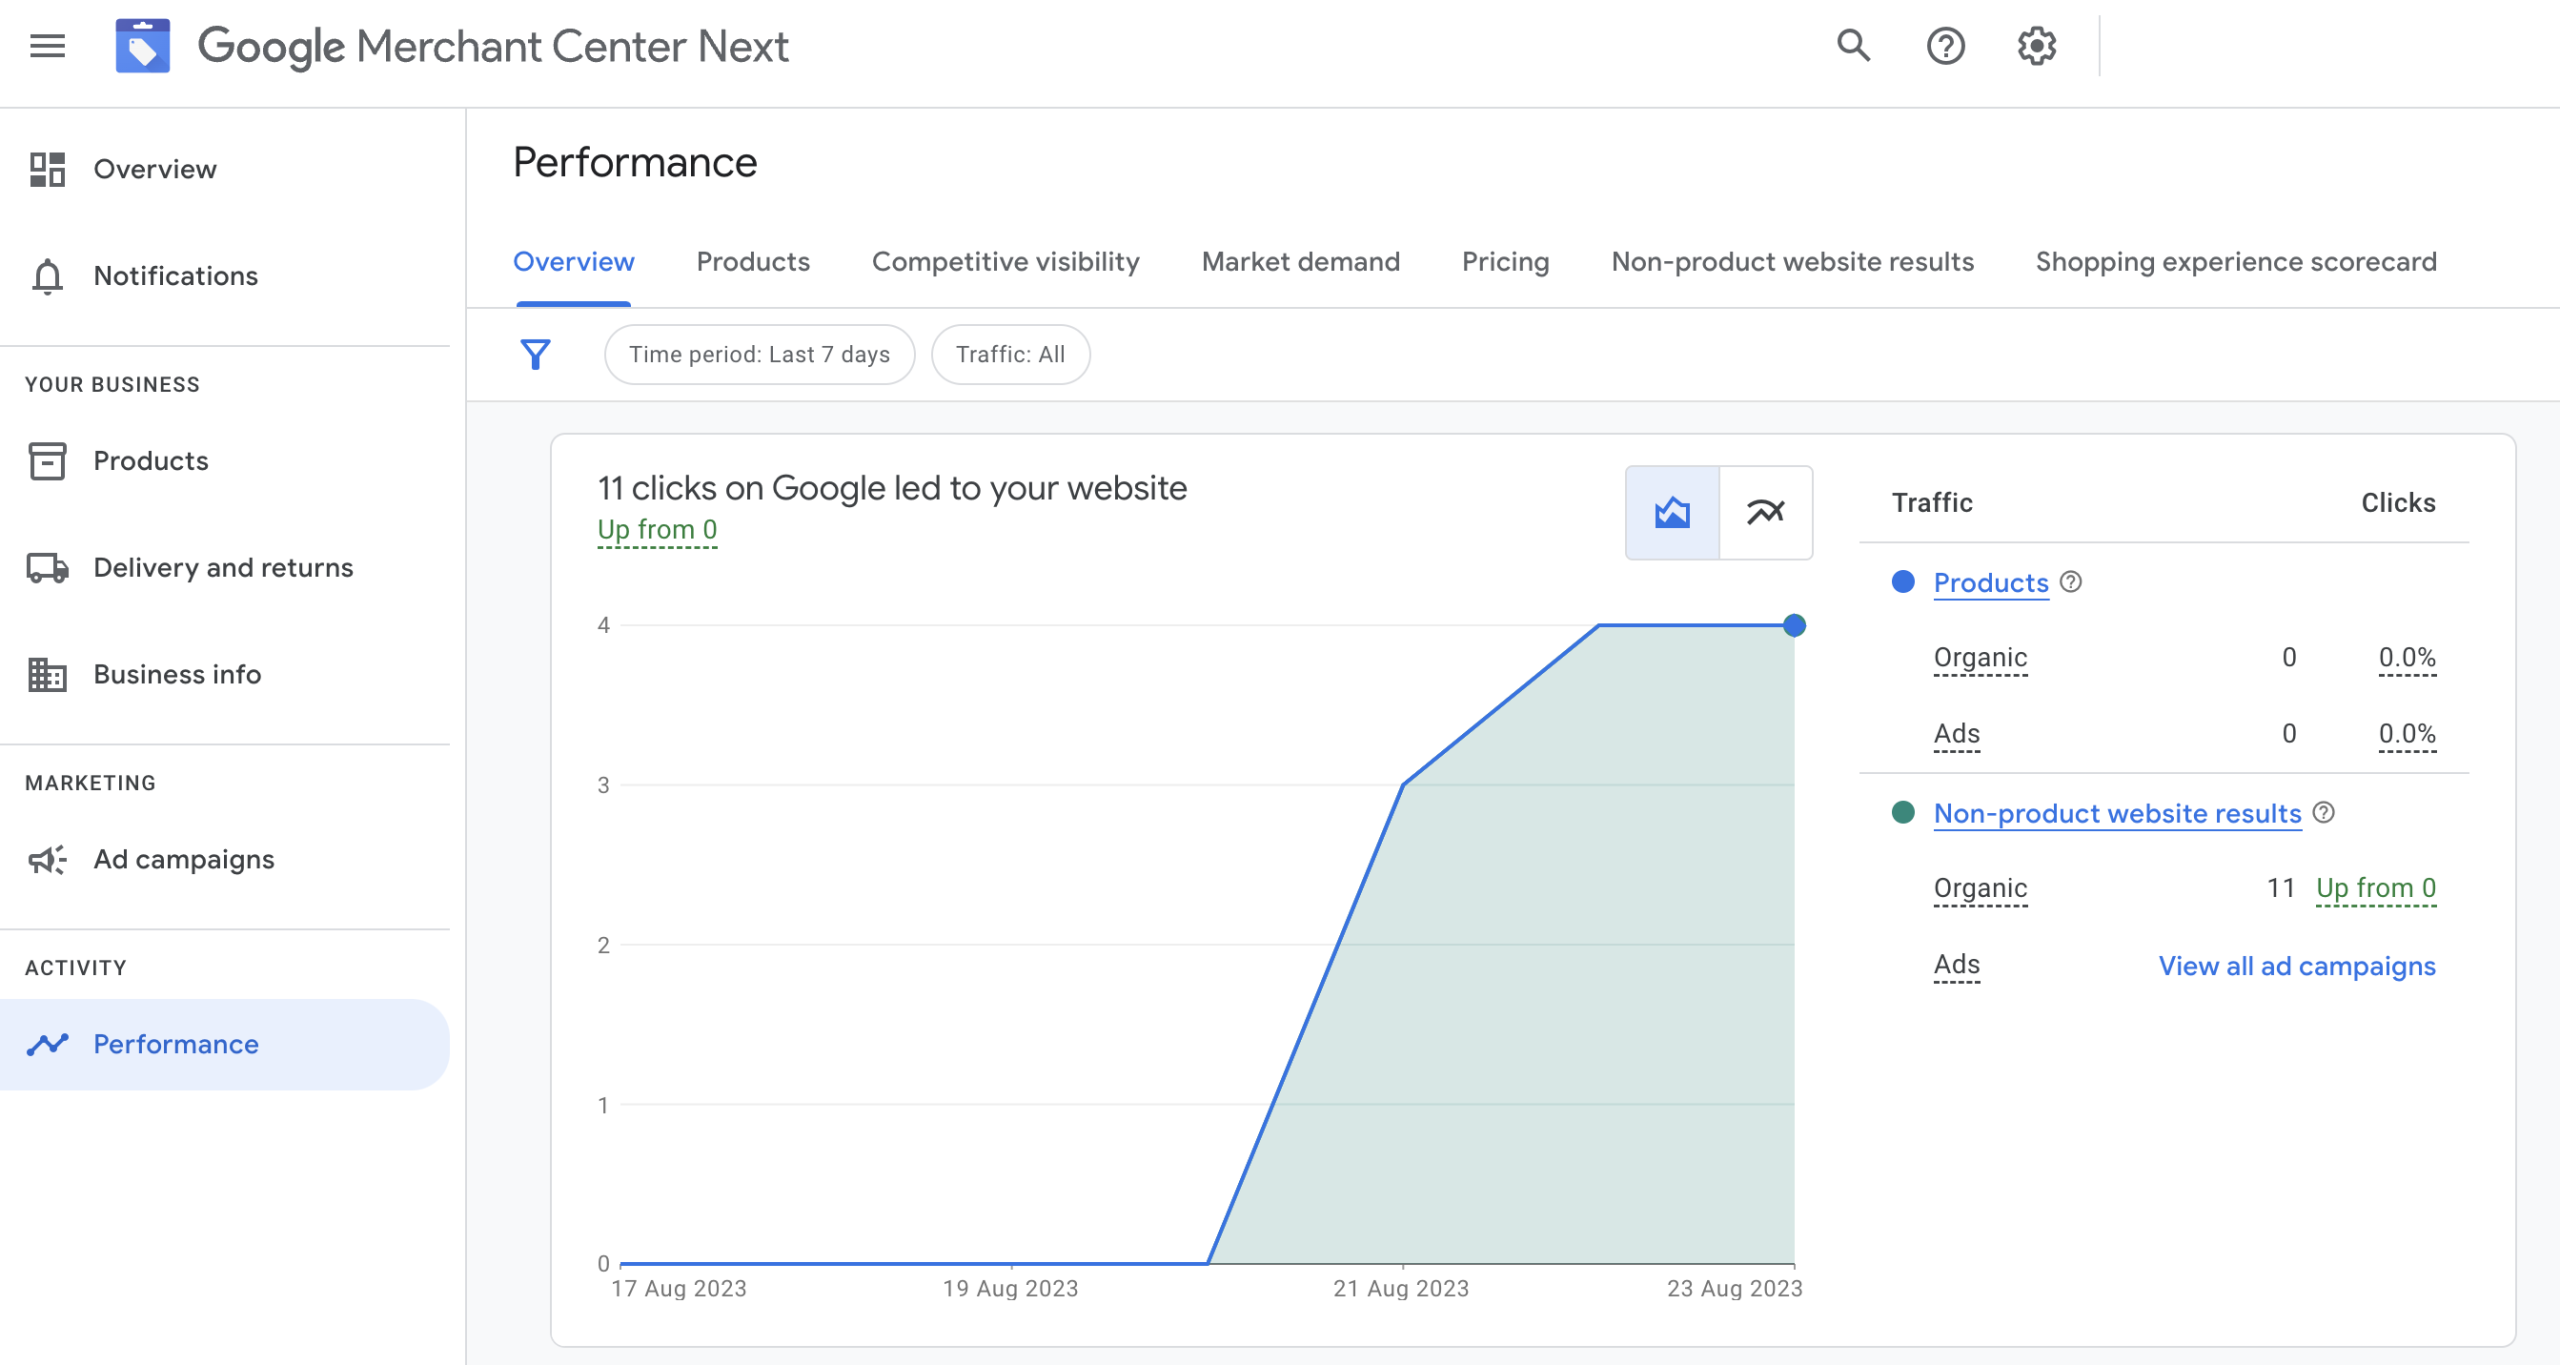Screen dimensions: 2560x1365
Task: Click the Ad campaigns megaphone icon
Action: click(47, 859)
